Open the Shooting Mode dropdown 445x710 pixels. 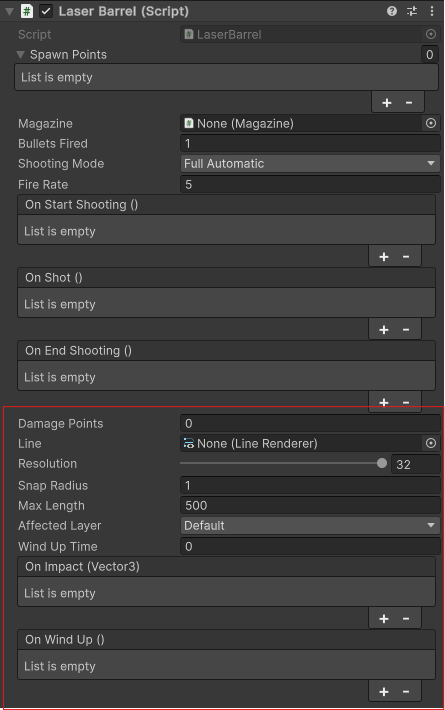[x=310, y=163]
